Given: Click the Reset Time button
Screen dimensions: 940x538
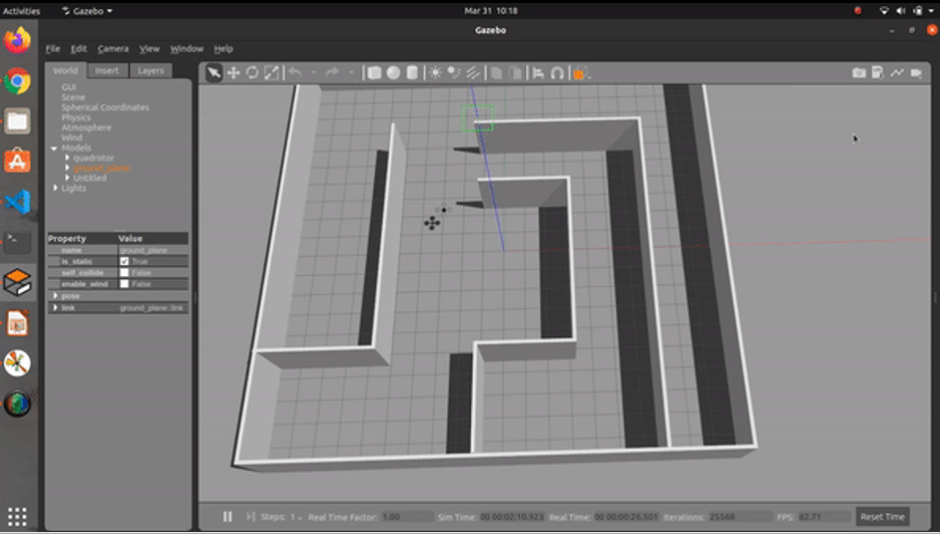Looking at the screenshot, I should coord(882,516).
